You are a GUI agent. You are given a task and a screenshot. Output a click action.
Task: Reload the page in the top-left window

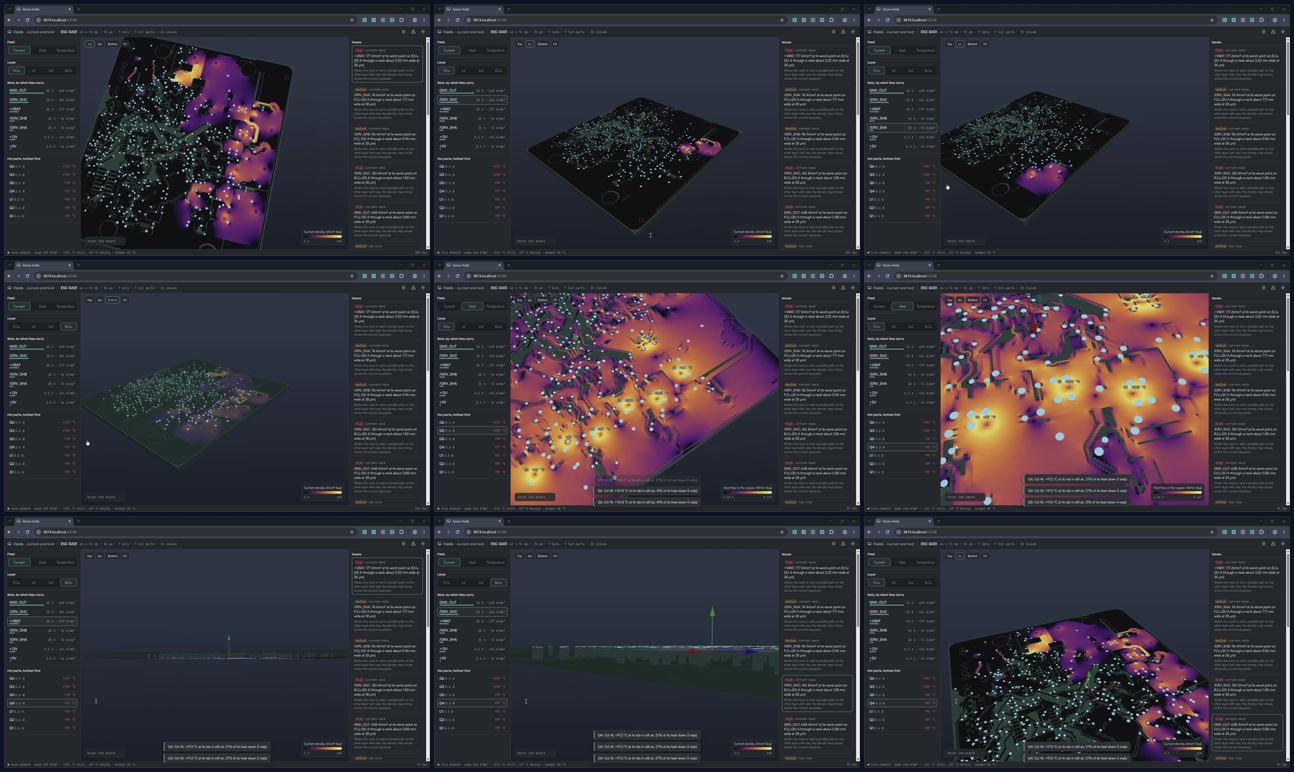pyautogui.click(x=28, y=20)
